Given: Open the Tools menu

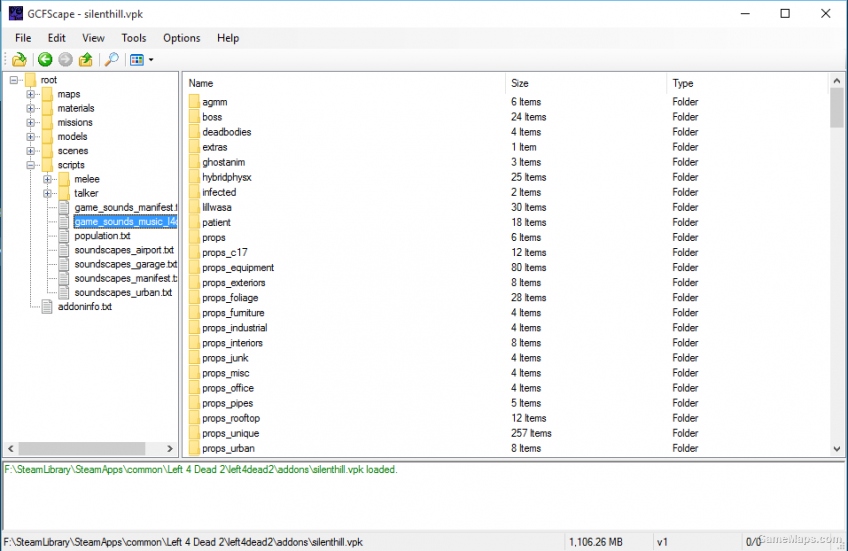Looking at the screenshot, I should (133, 38).
